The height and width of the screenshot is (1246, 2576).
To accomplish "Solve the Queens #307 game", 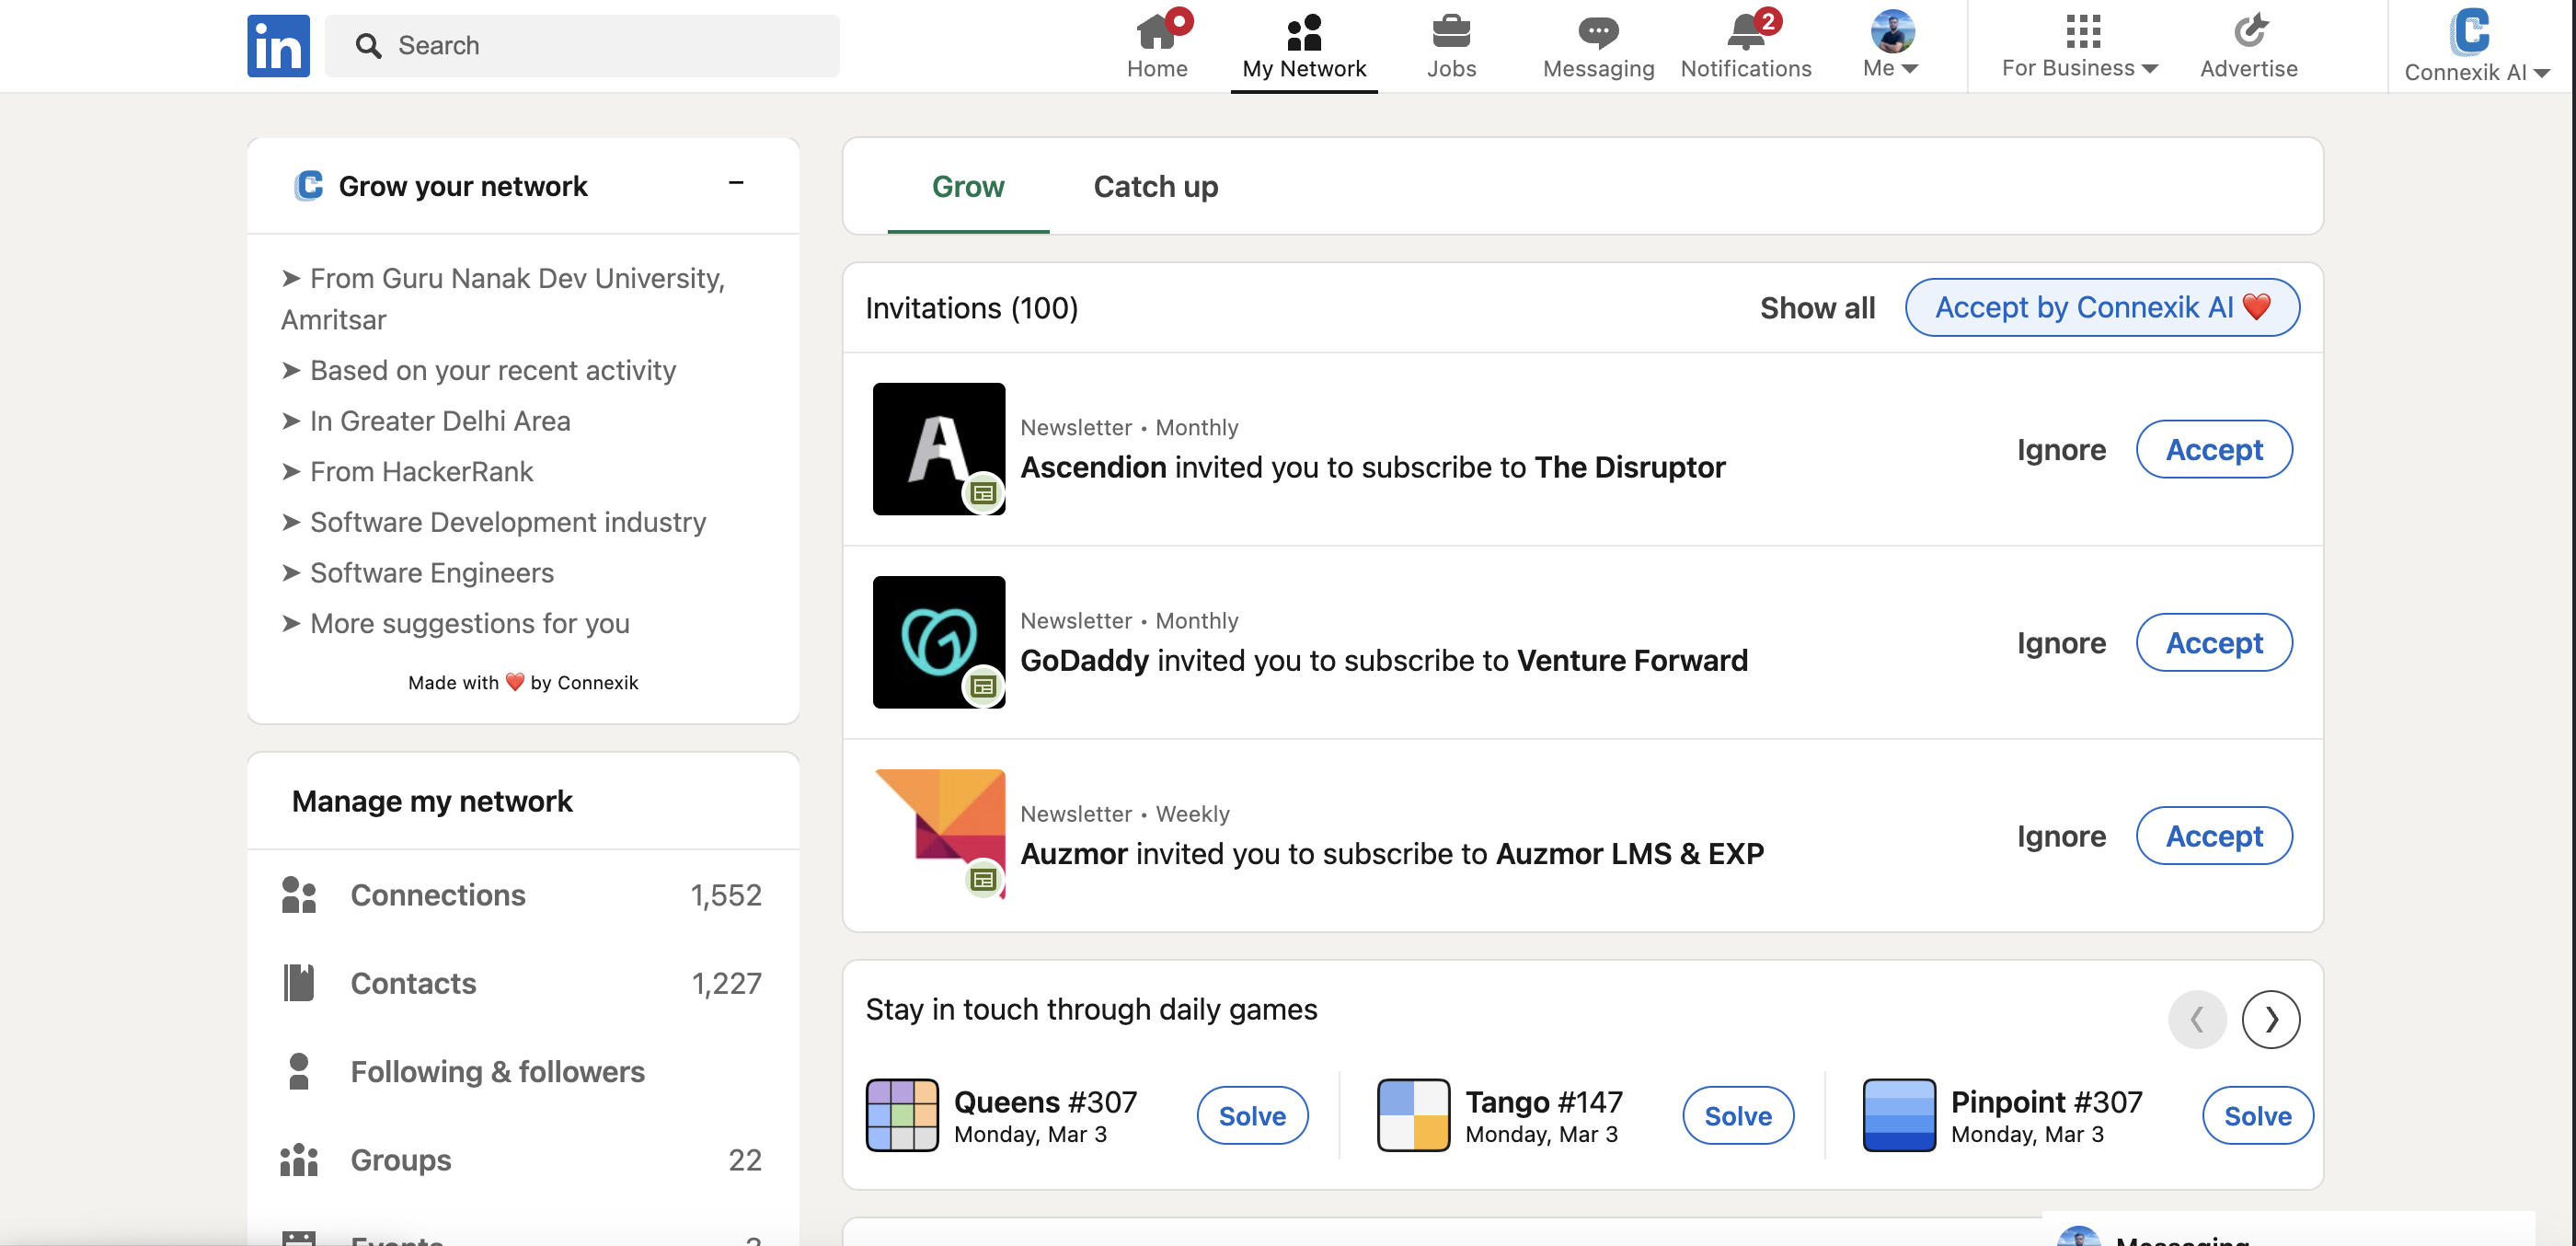I will point(1252,1115).
